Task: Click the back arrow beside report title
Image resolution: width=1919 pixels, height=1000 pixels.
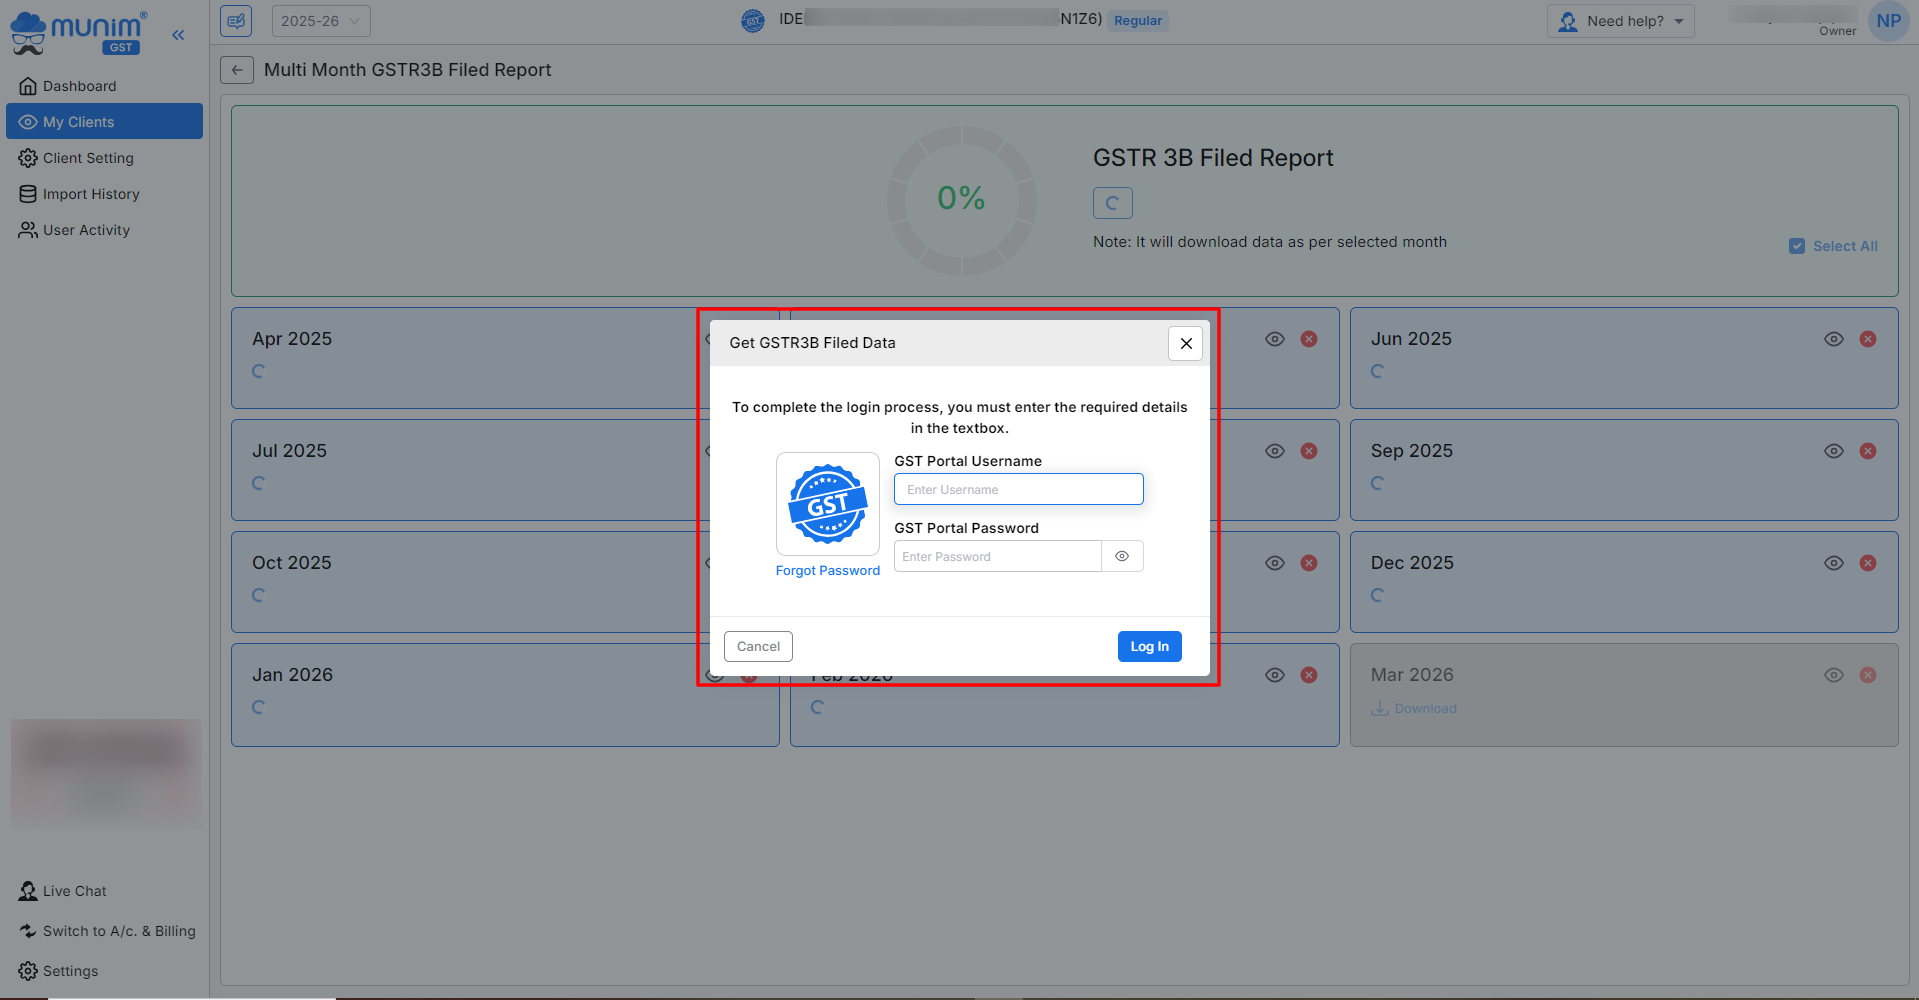Action: pyautogui.click(x=237, y=70)
